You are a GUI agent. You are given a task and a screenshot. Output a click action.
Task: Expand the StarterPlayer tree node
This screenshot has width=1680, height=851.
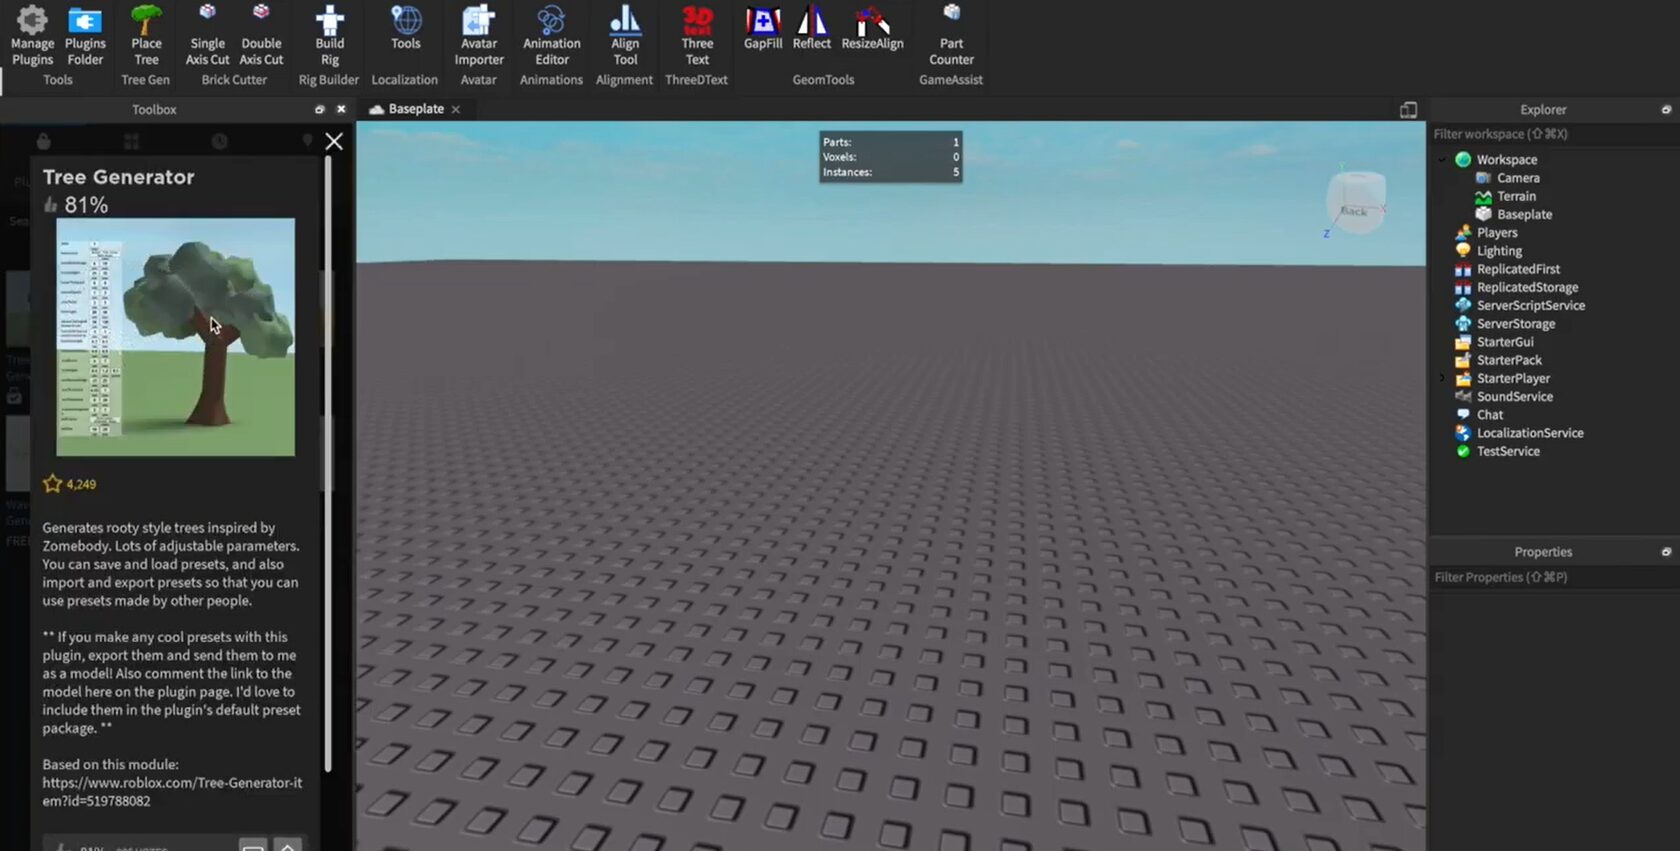[x=1442, y=378]
